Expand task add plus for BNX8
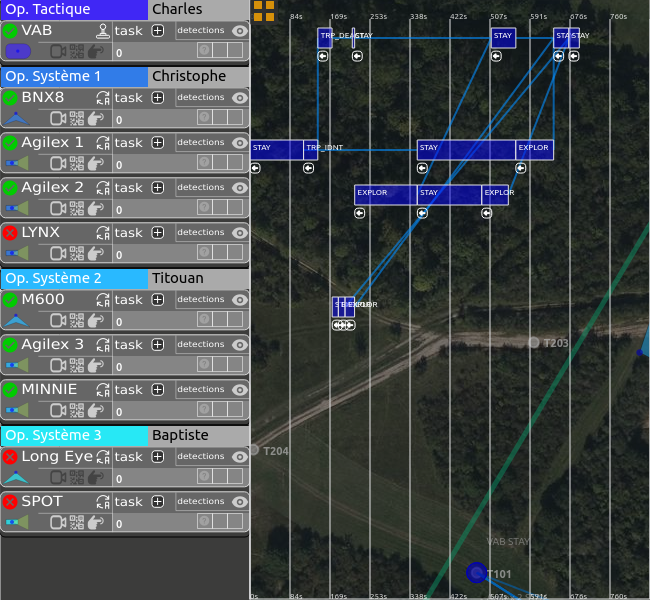The image size is (650, 600). click(x=158, y=98)
